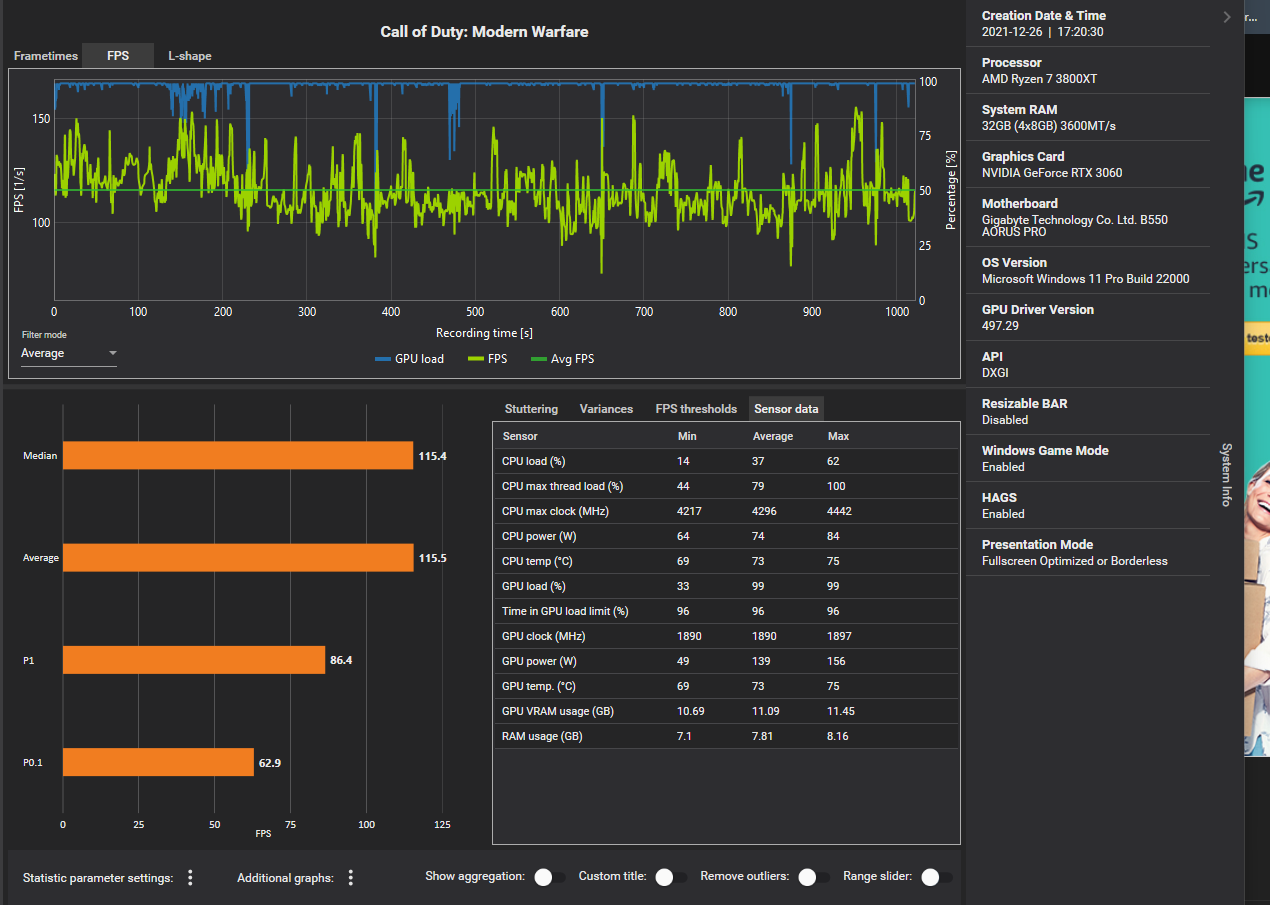1270x905 pixels.
Task: Select the GPU clock (MHz) row
Action: (x=726, y=636)
